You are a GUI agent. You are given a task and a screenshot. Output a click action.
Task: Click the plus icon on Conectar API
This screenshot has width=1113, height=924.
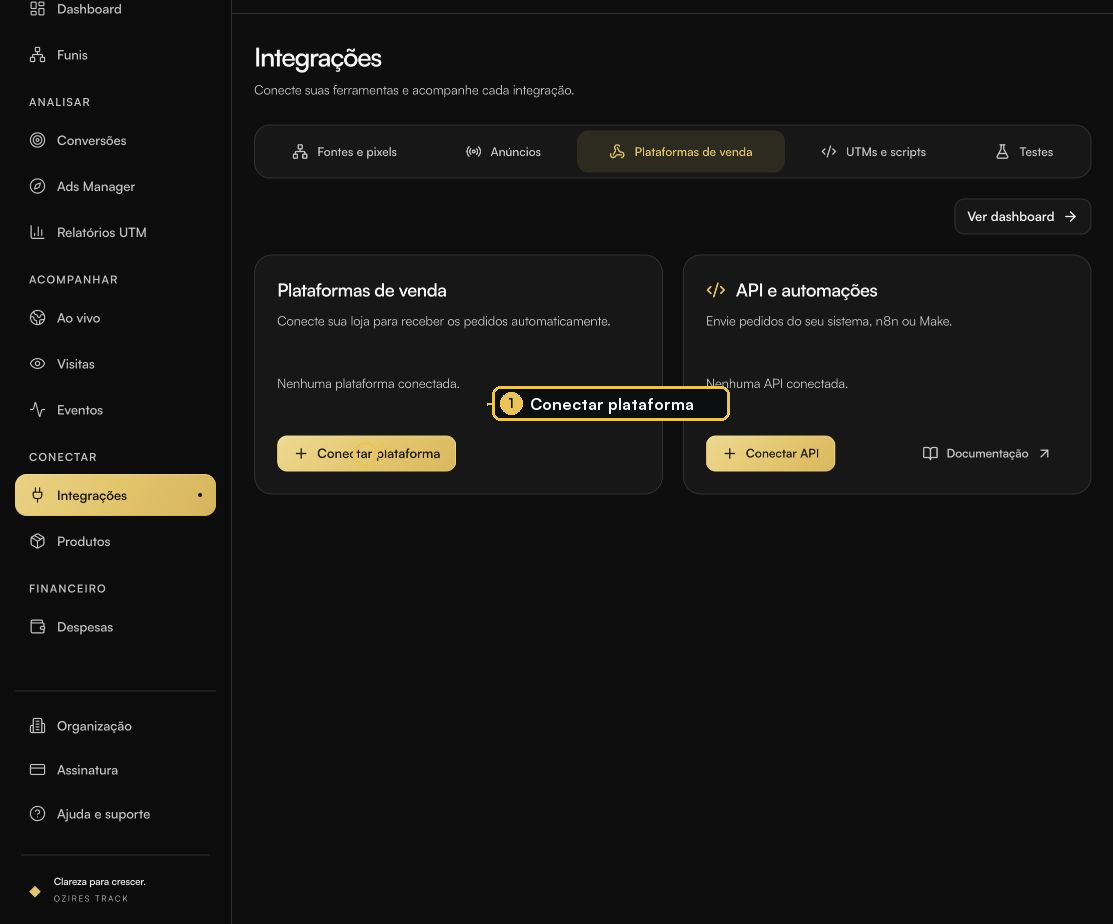click(x=729, y=453)
